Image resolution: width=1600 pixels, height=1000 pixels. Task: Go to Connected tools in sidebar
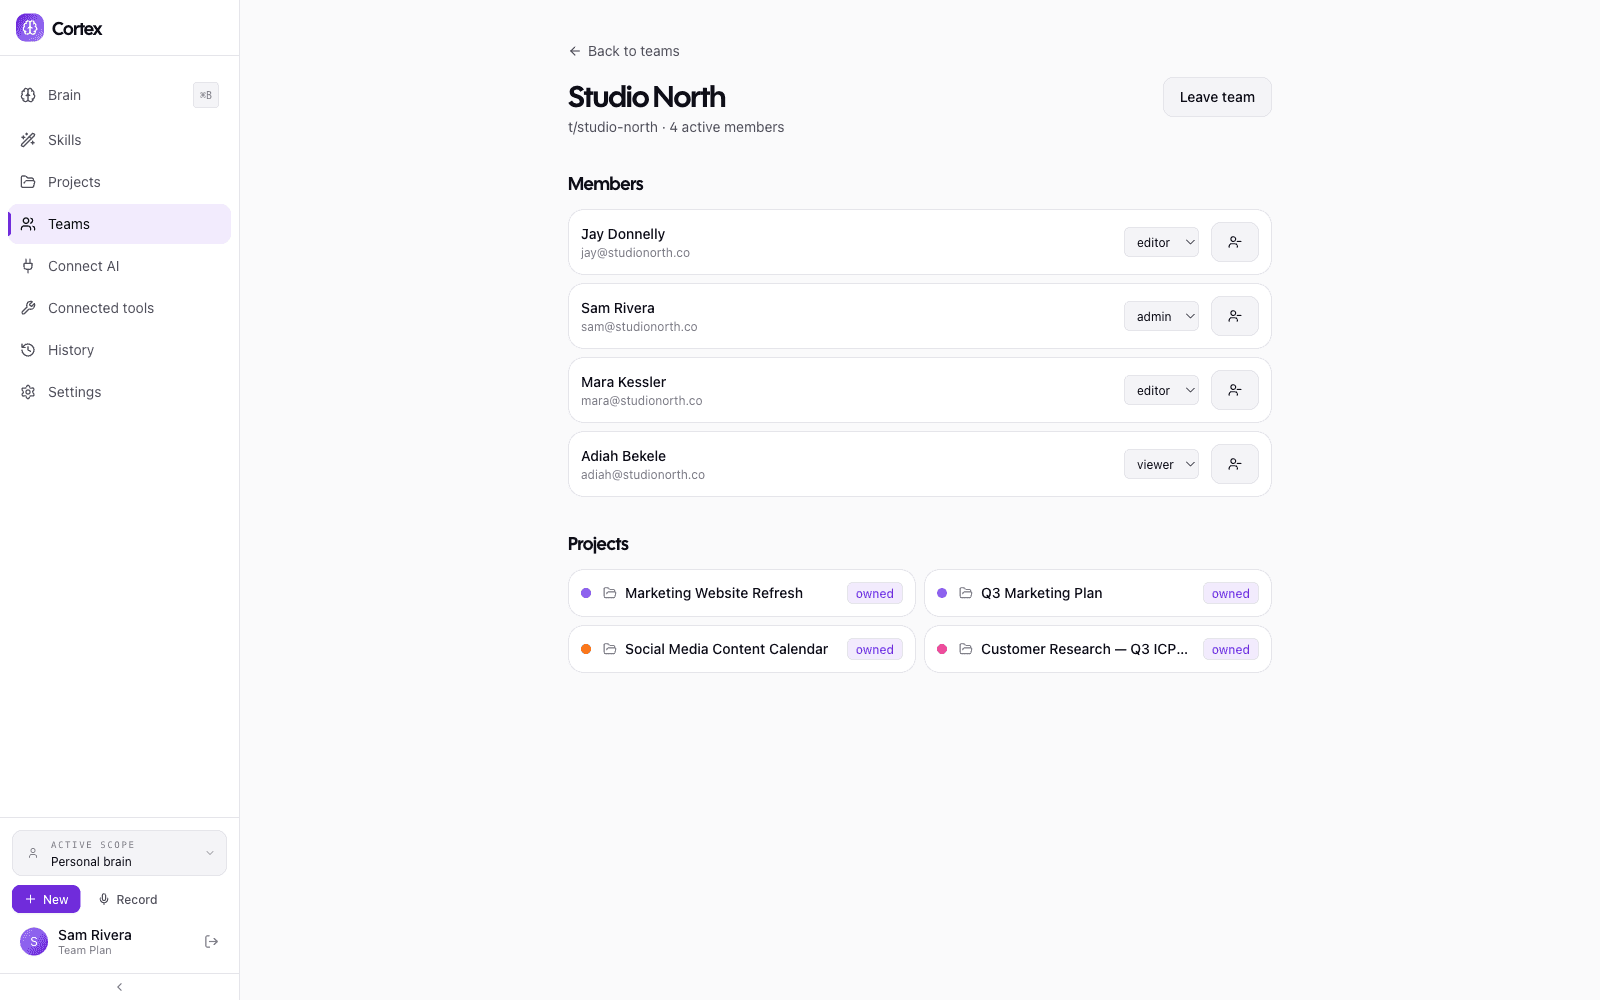coord(119,308)
